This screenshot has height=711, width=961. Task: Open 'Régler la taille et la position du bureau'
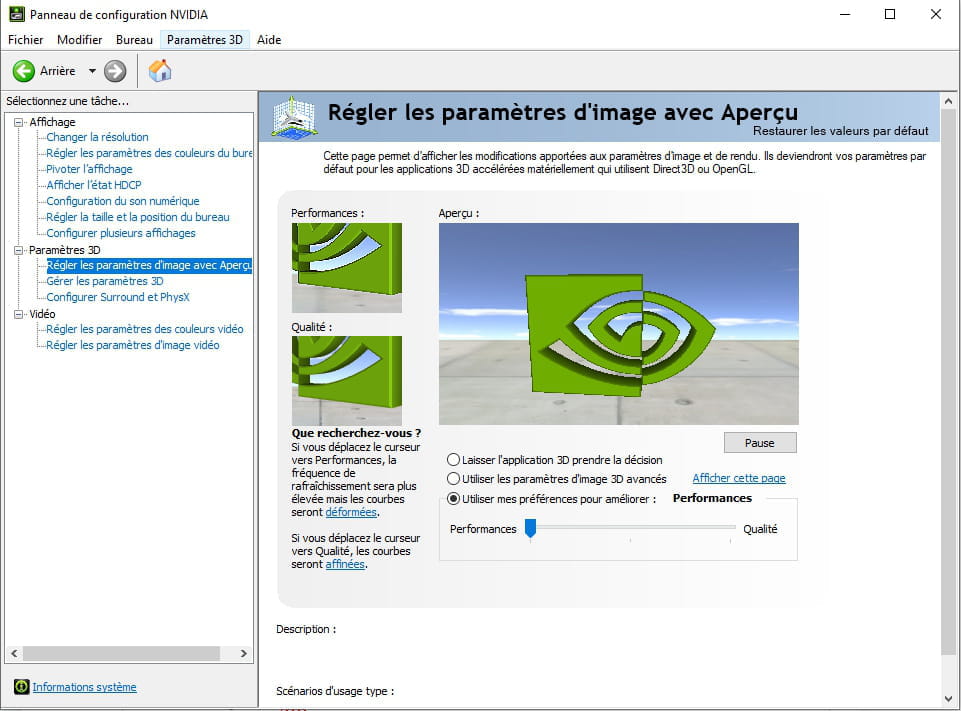(138, 217)
